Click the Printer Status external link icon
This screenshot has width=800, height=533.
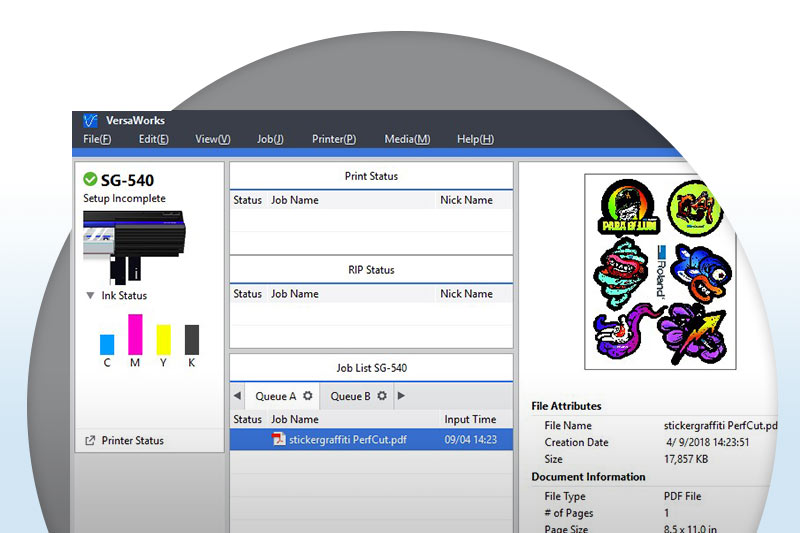click(90, 440)
